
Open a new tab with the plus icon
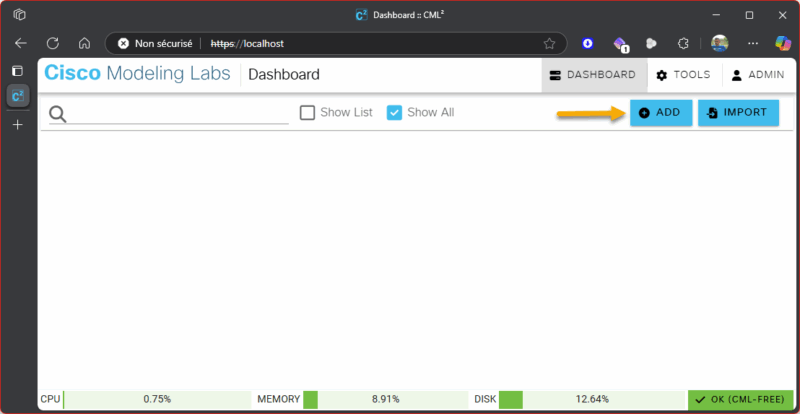tap(18, 125)
